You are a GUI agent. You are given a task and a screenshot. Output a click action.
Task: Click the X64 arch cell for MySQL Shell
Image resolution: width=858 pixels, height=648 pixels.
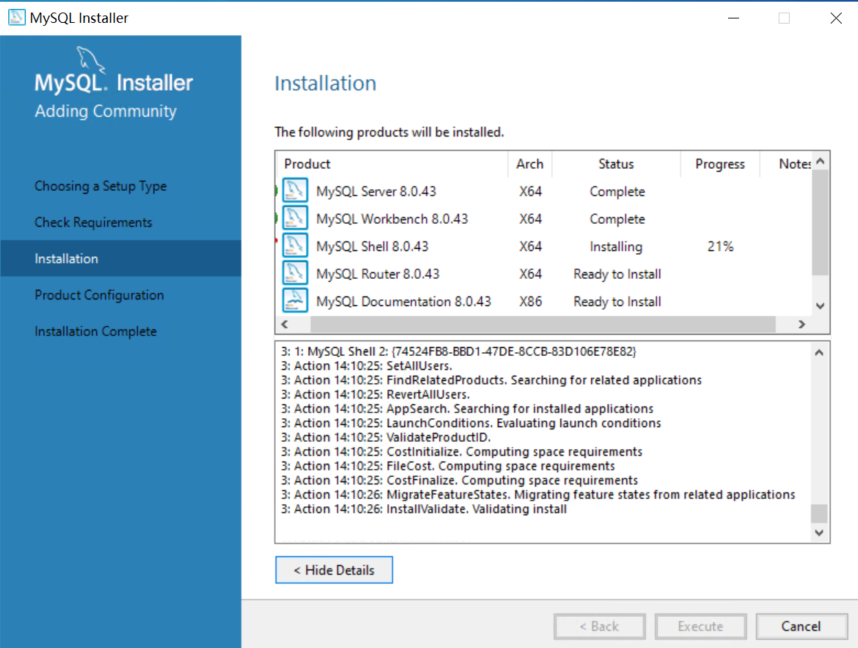pos(530,246)
